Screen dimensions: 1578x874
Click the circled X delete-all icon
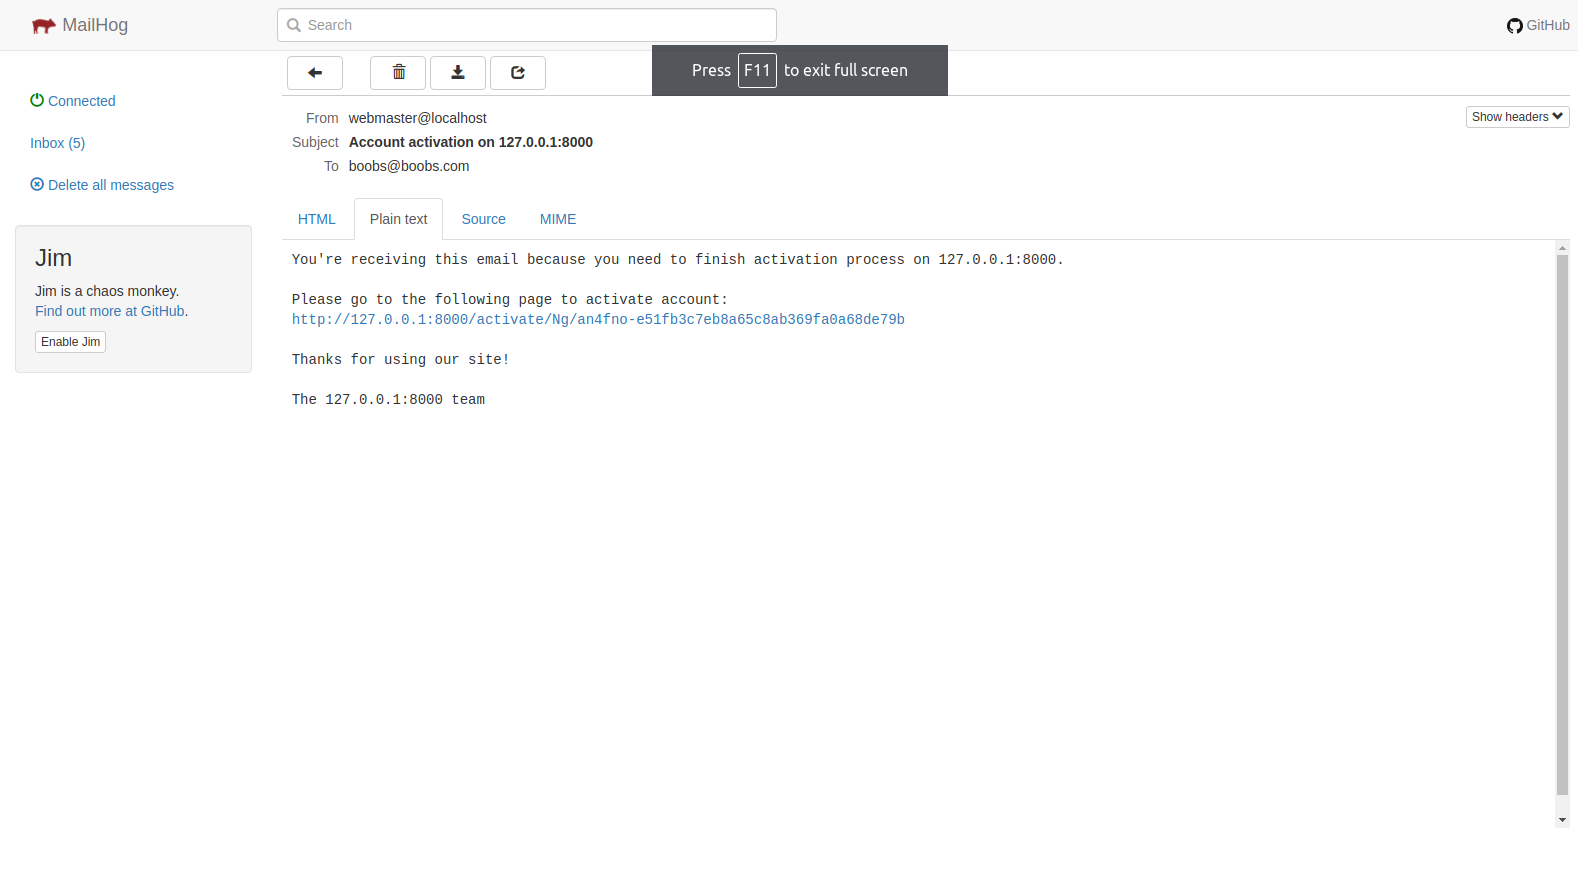(37, 184)
